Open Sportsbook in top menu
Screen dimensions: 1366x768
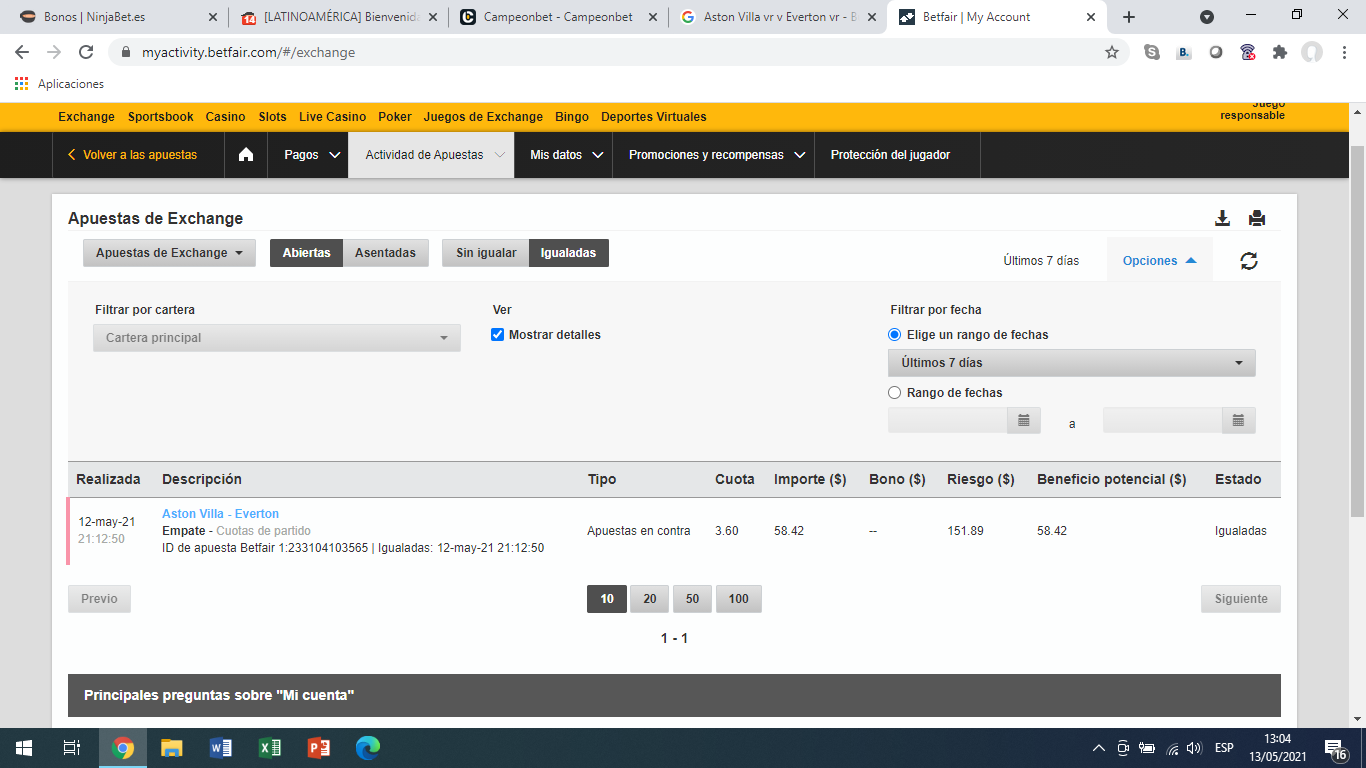[160, 117]
